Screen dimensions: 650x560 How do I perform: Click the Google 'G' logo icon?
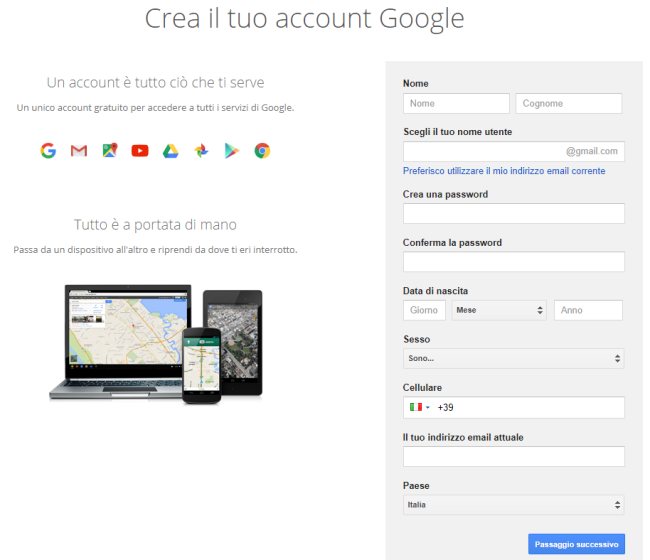(48, 150)
